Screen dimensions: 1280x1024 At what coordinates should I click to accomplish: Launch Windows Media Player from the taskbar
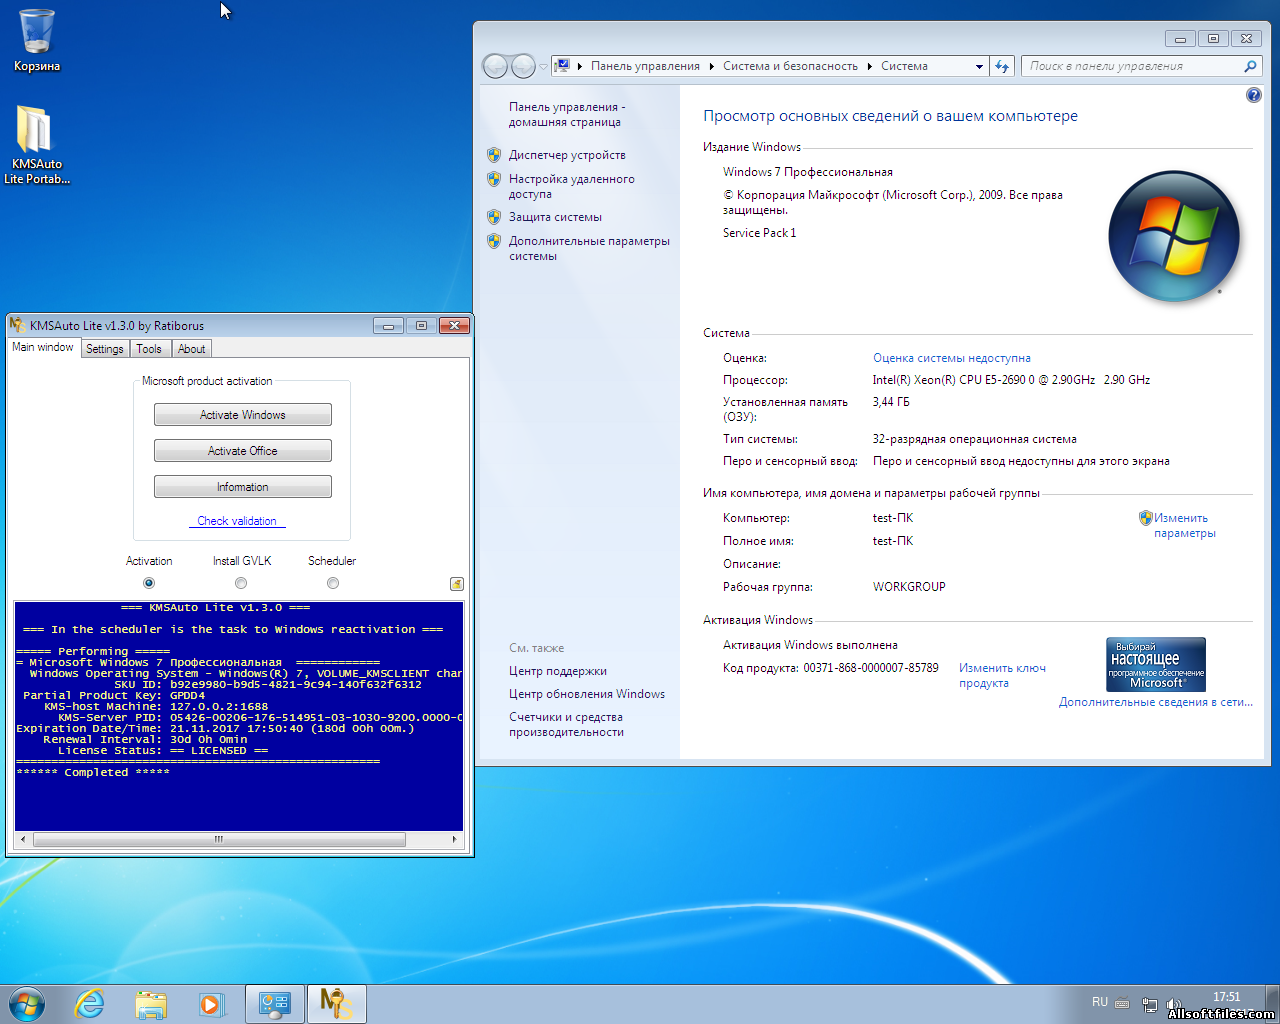click(x=212, y=1004)
